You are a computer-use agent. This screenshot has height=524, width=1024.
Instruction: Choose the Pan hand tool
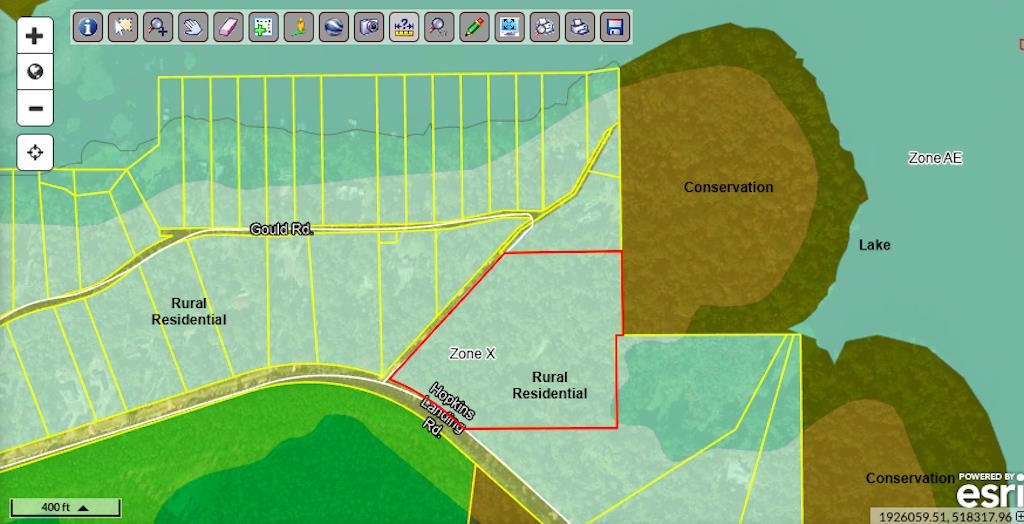pos(193,27)
